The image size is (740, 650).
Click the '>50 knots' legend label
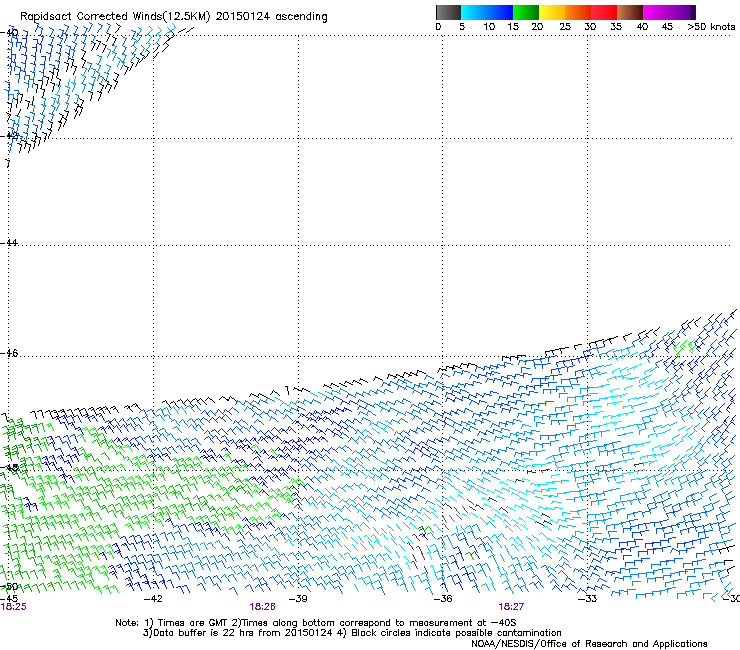(x=711, y=26)
